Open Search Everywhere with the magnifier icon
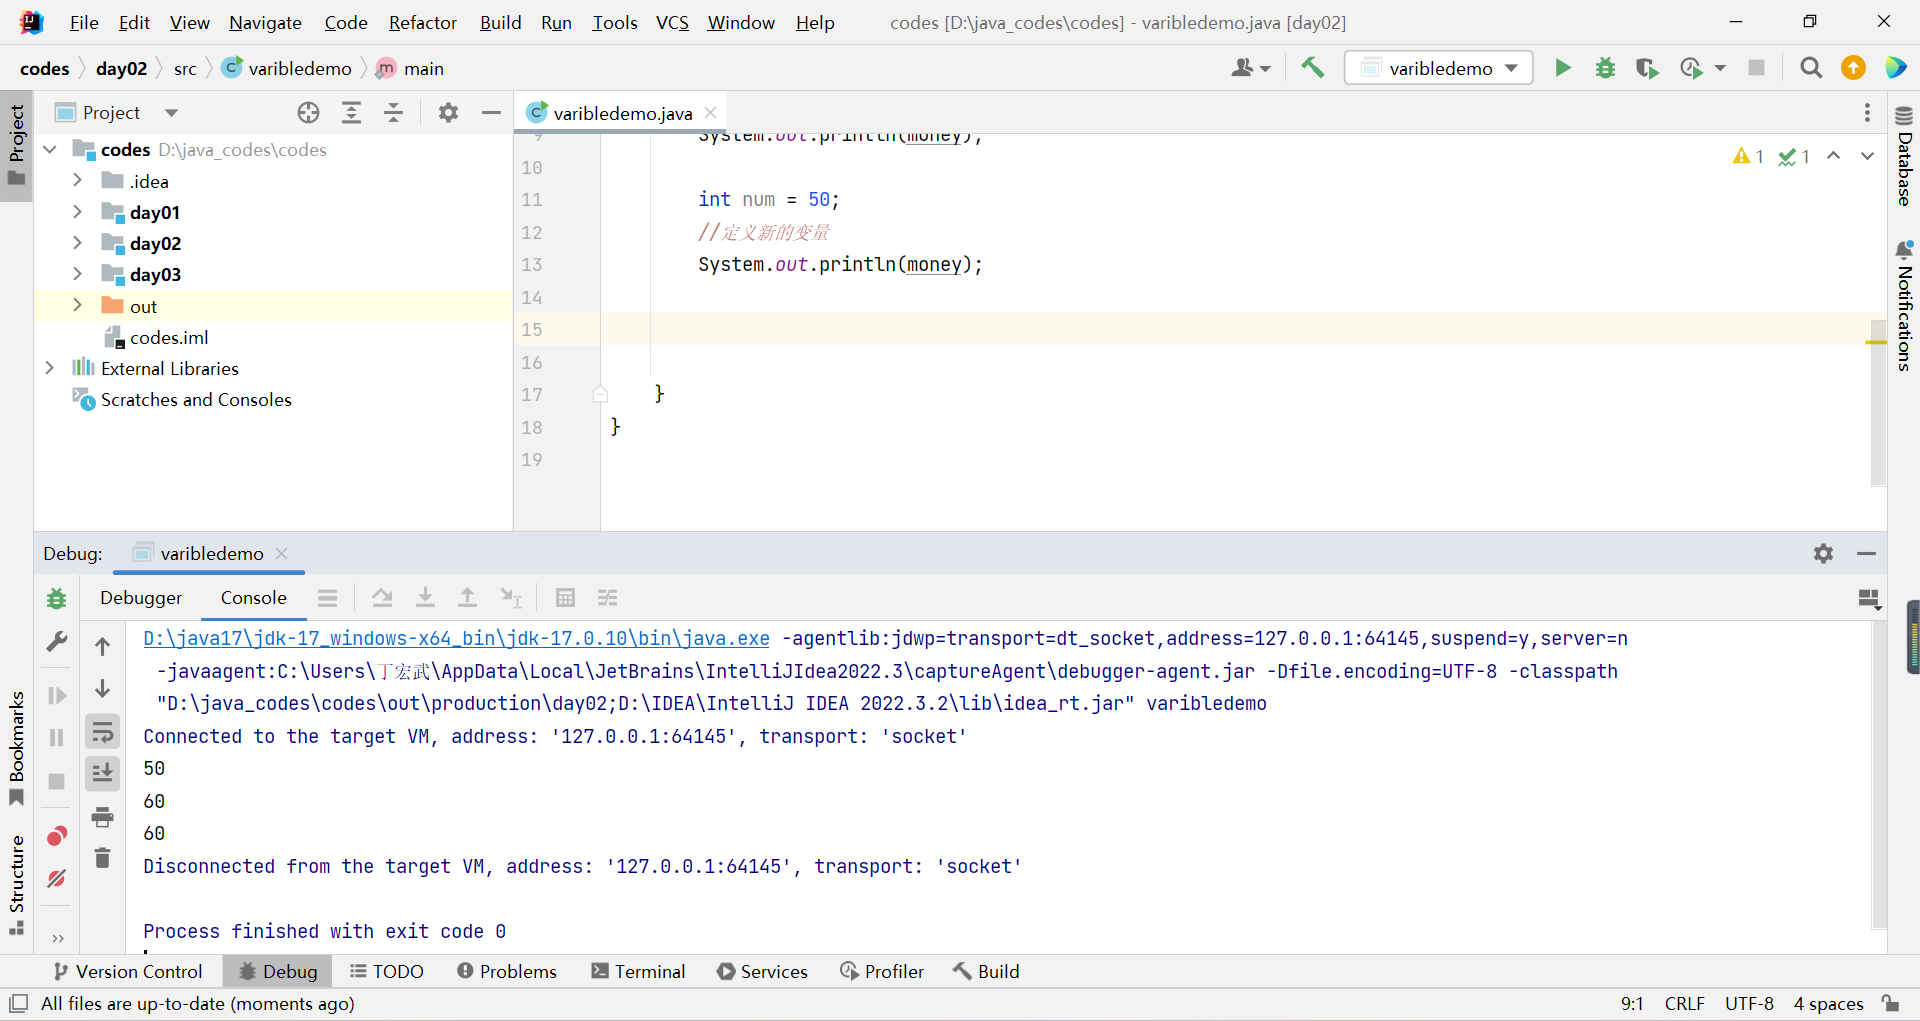 click(1810, 68)
